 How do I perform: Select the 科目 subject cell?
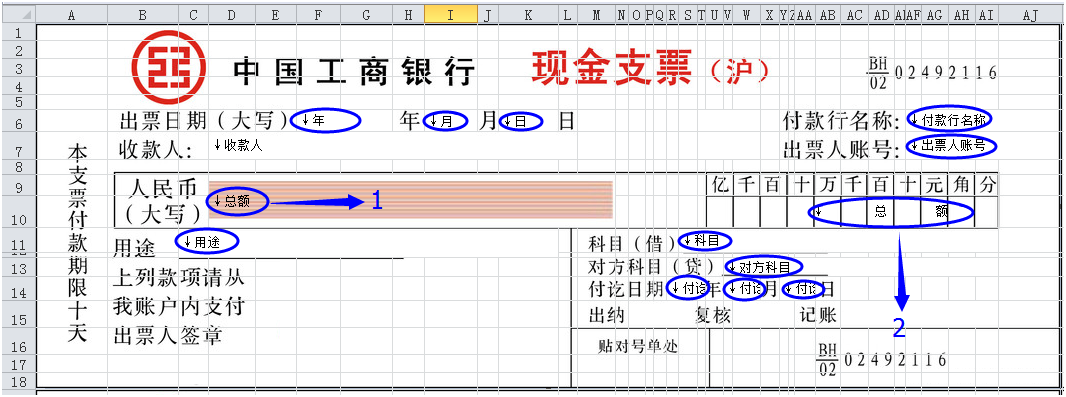(x=704, y=241)
